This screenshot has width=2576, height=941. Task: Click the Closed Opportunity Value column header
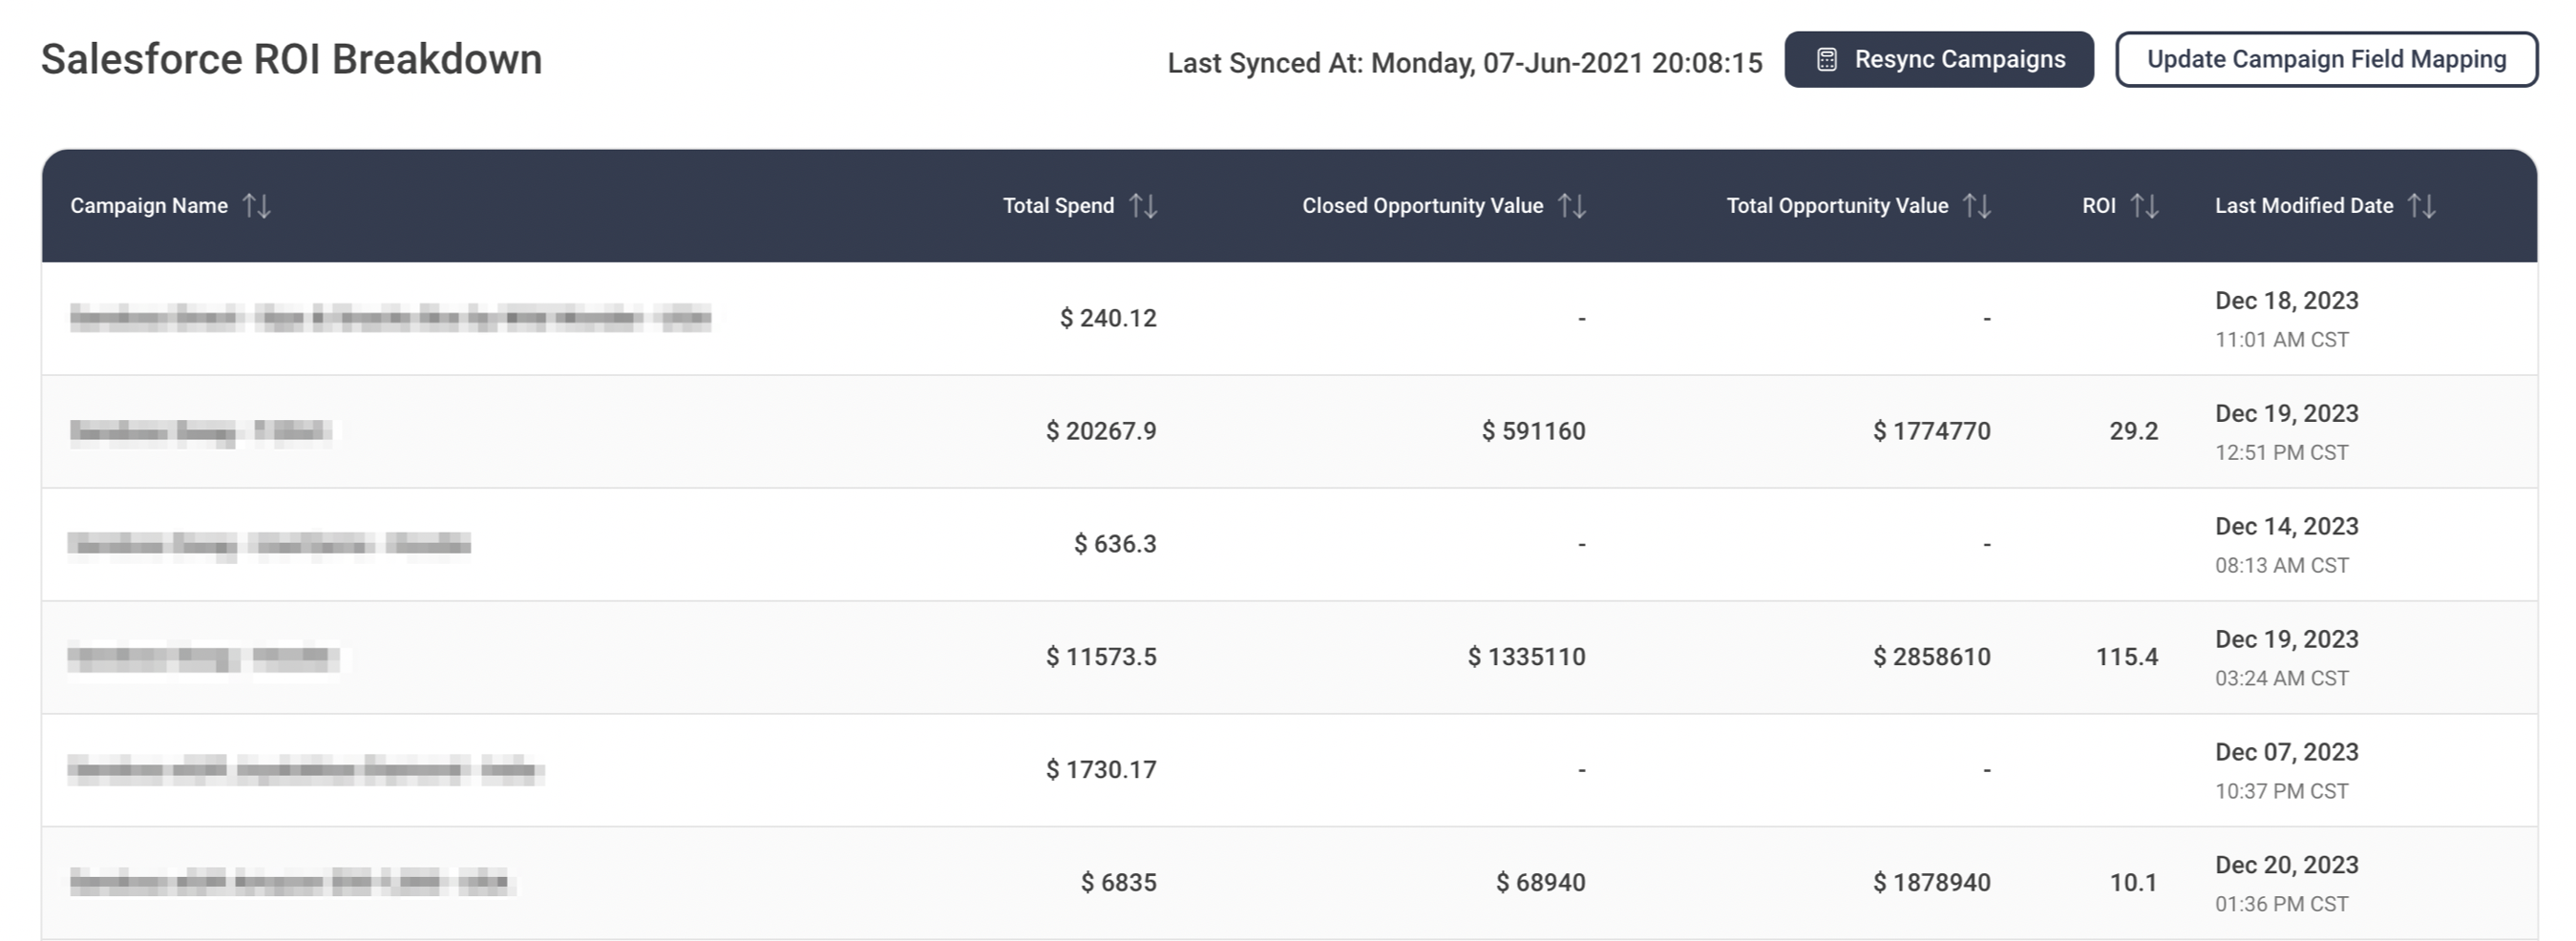1422,206
